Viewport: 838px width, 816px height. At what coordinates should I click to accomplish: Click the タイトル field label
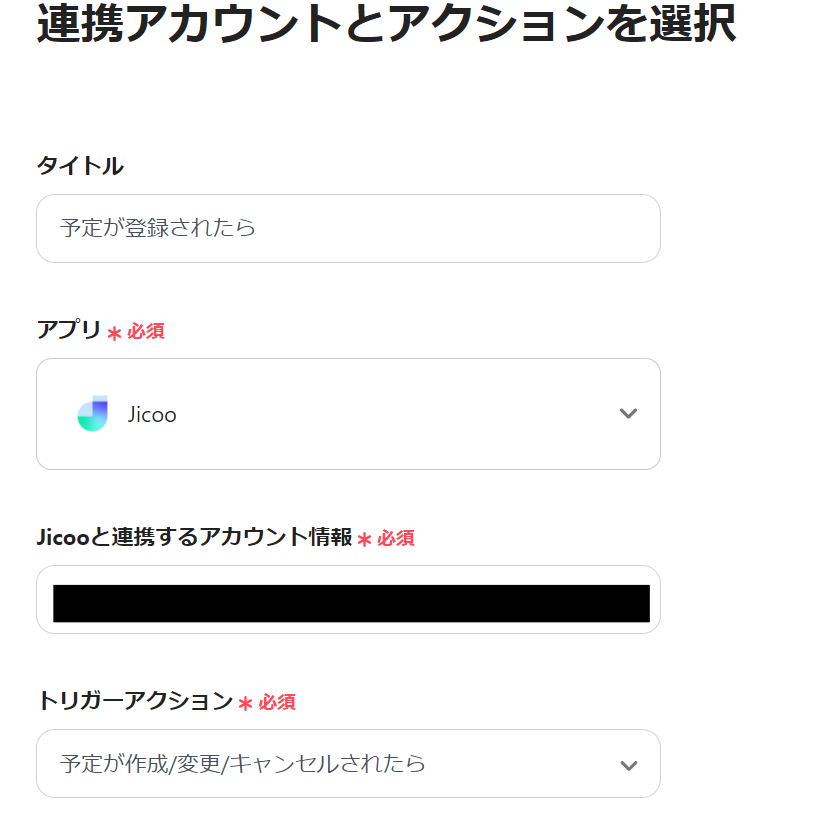(80, 166)
